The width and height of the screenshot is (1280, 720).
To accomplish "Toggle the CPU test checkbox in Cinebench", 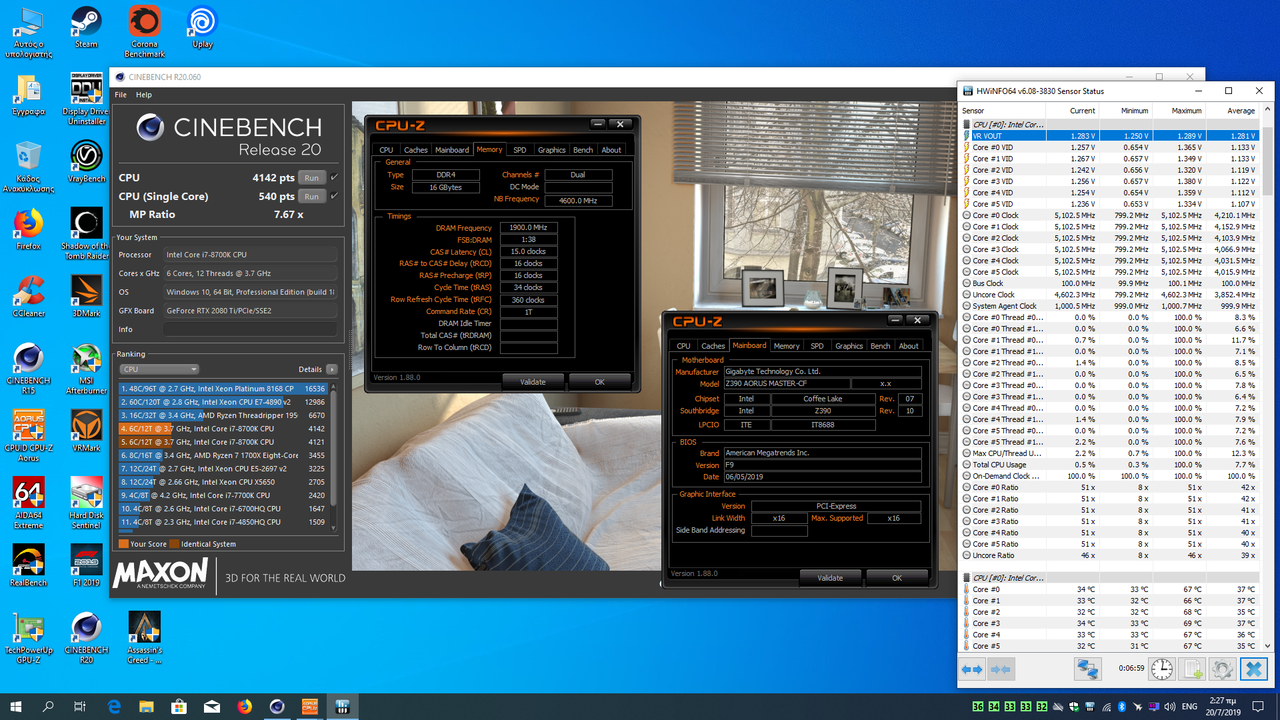I will pos(334,178).
